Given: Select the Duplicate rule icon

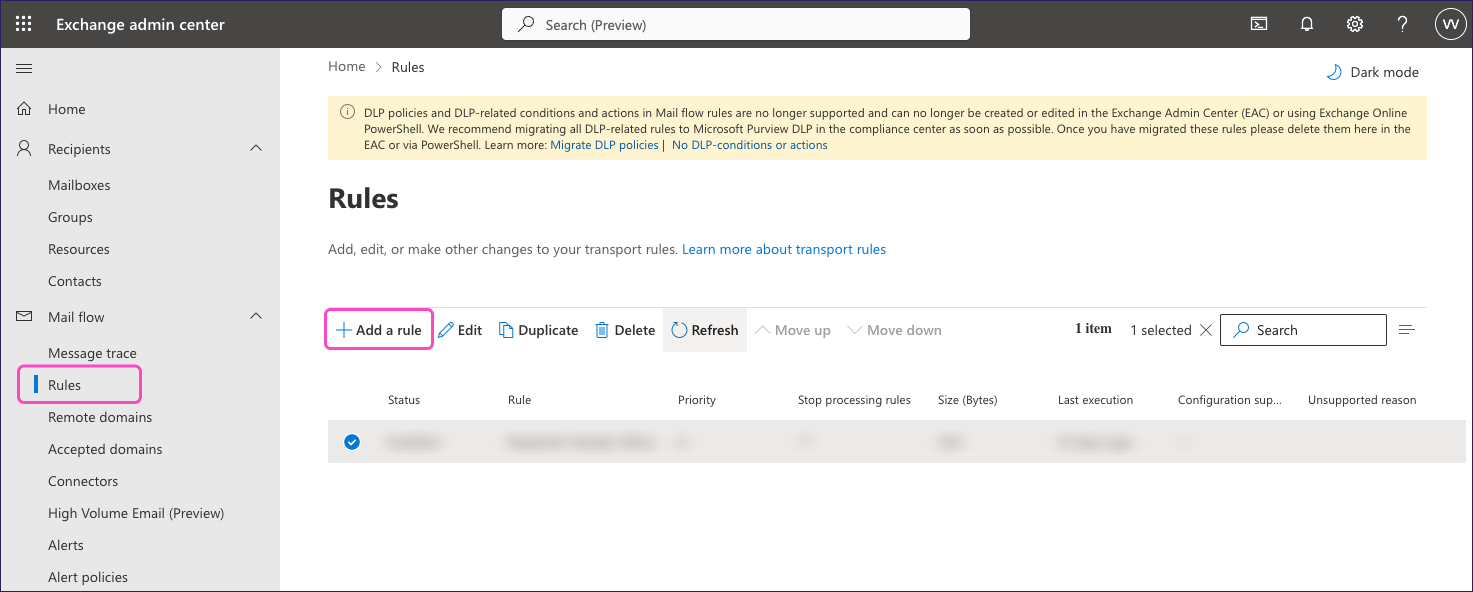Looking at the screenshot, I should pyautogui.click(x=506, y=329).
